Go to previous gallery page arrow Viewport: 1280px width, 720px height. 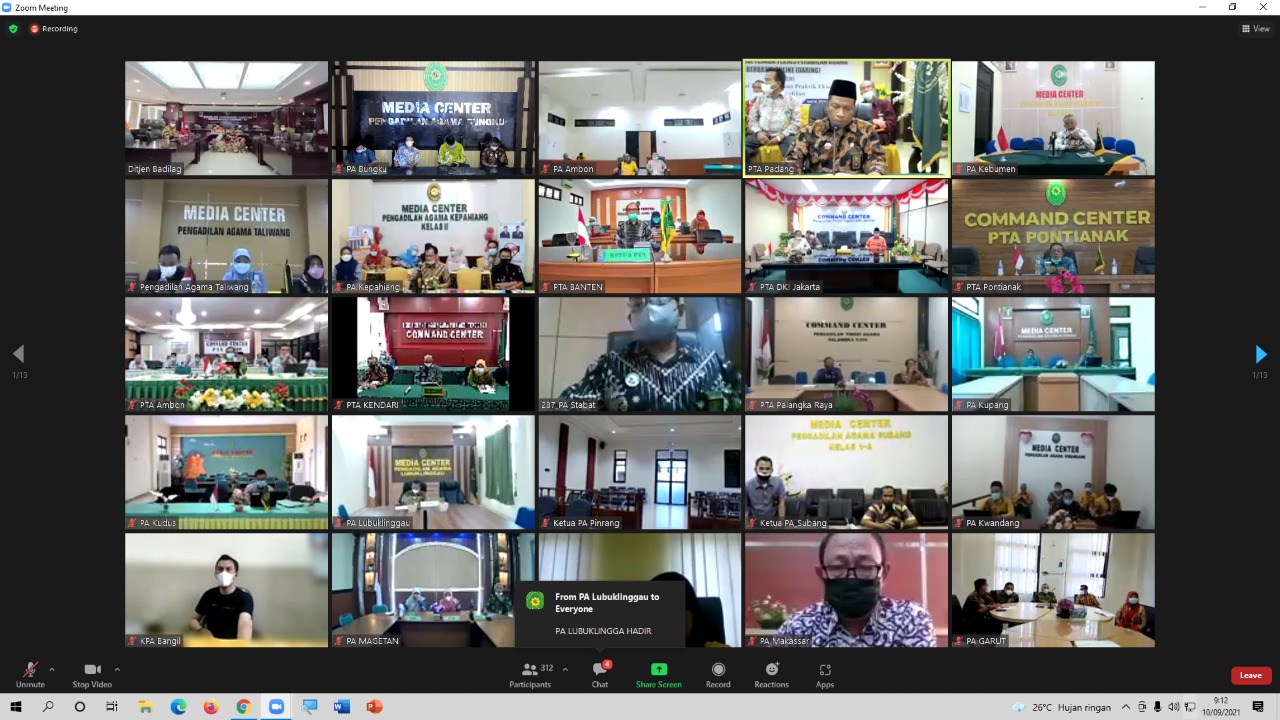pos(18,354)
